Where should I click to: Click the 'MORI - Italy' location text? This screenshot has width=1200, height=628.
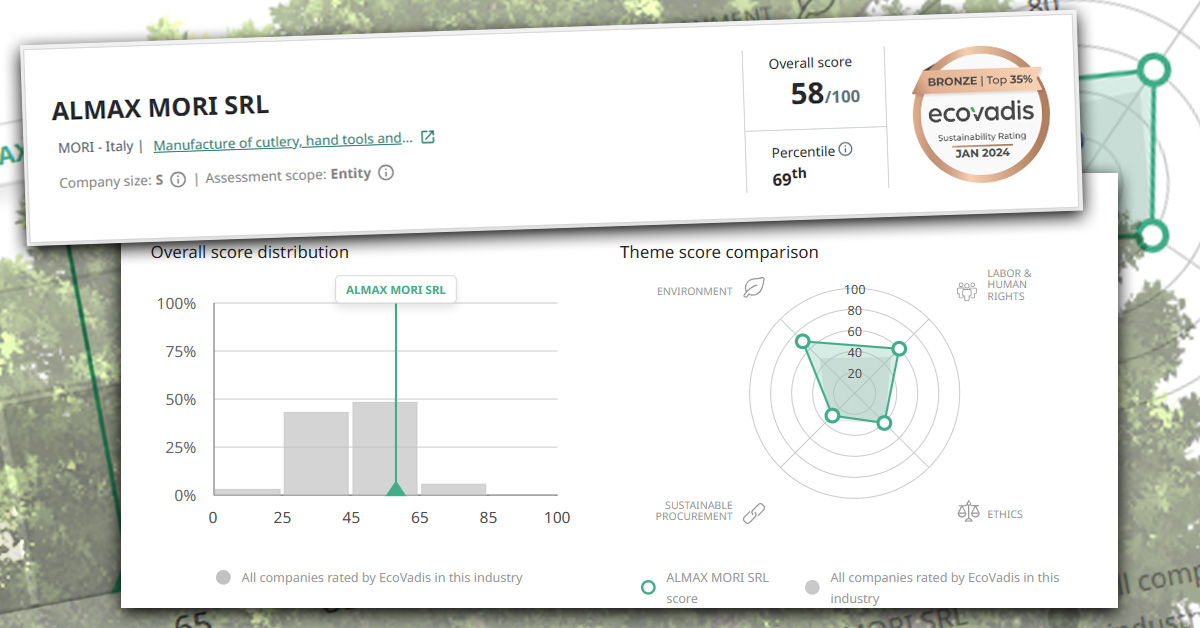pyautogui.click(x=95, y=147)
